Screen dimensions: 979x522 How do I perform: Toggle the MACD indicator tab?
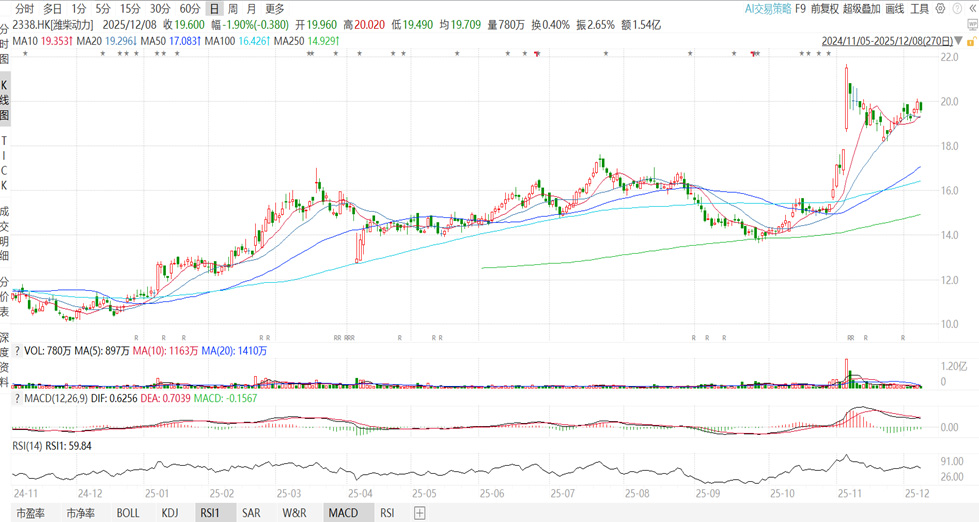click(x=342, y=513)
